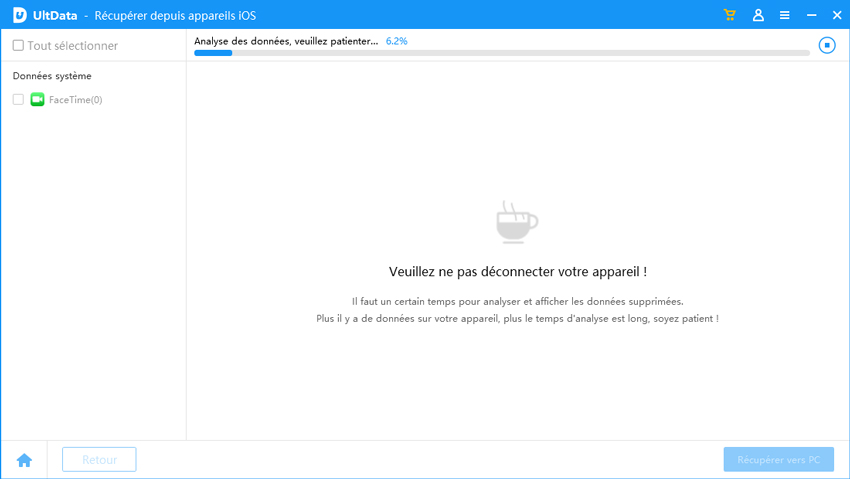Open the user account icon
Screen dimensions: 850x479
click(758, 15)
